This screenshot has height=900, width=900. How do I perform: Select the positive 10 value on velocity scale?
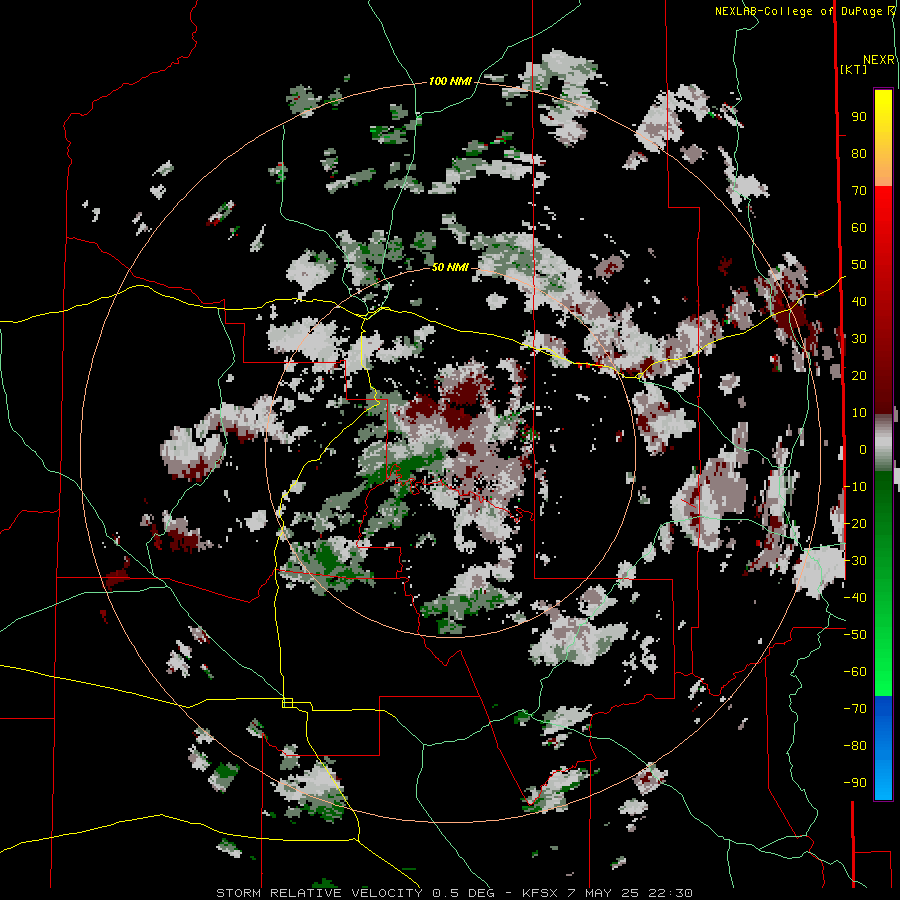[x=859, y=413]
